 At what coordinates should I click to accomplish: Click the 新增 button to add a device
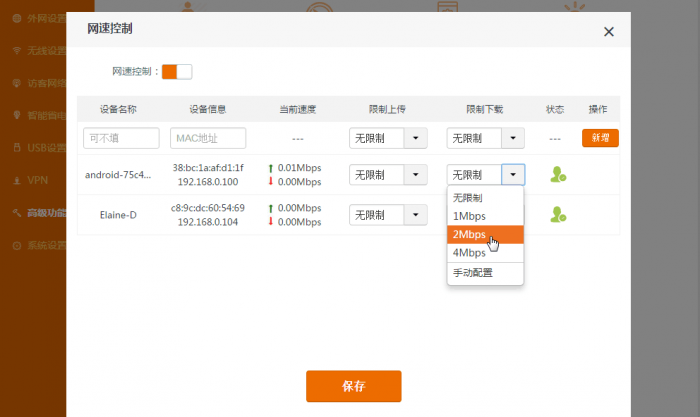pos(600,138)
